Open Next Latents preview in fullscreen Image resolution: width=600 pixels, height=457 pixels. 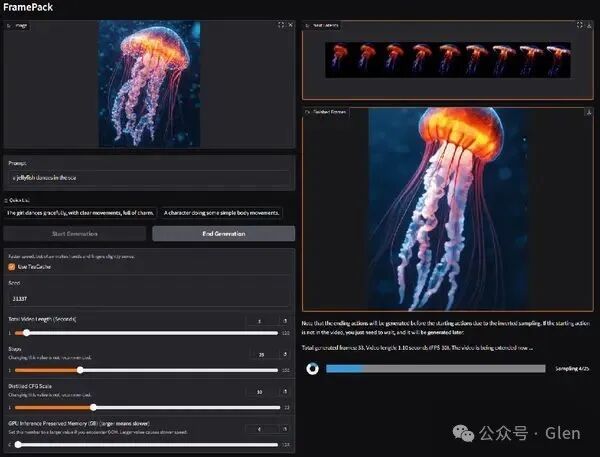pyautogui.click(x=579, y=25)
